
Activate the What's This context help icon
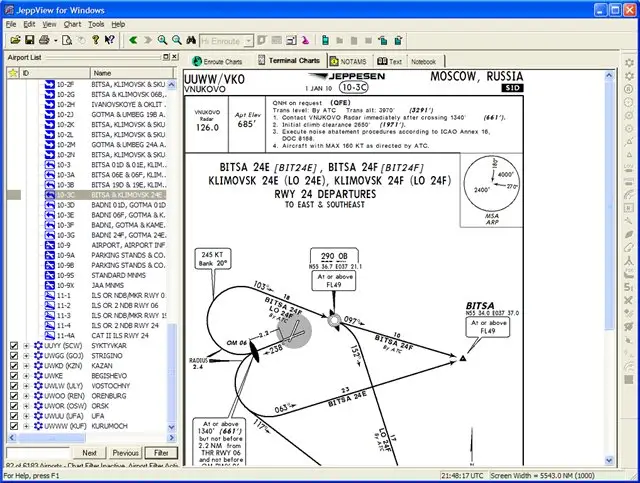(x=109, y=40)
